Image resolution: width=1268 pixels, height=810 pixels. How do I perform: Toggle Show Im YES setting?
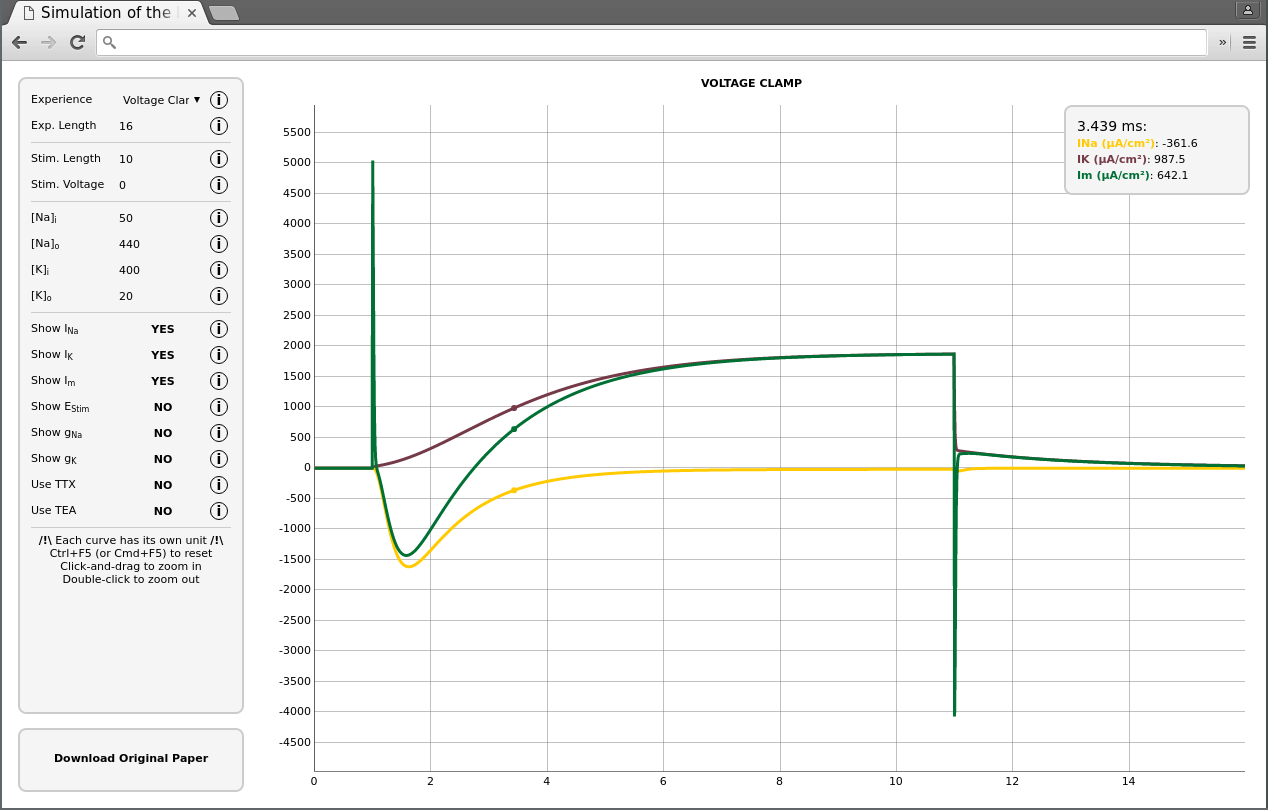(x=163, y=381)
